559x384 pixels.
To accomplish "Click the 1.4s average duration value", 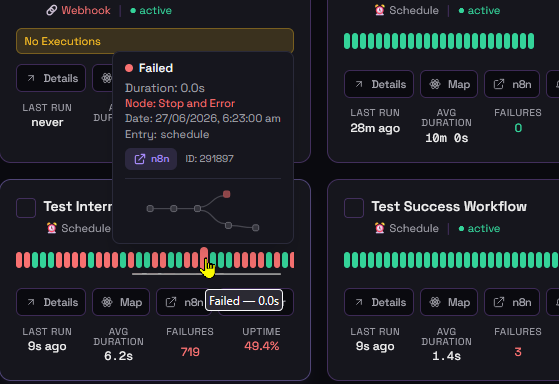I will pyautogui.click(x=446, y=355).
